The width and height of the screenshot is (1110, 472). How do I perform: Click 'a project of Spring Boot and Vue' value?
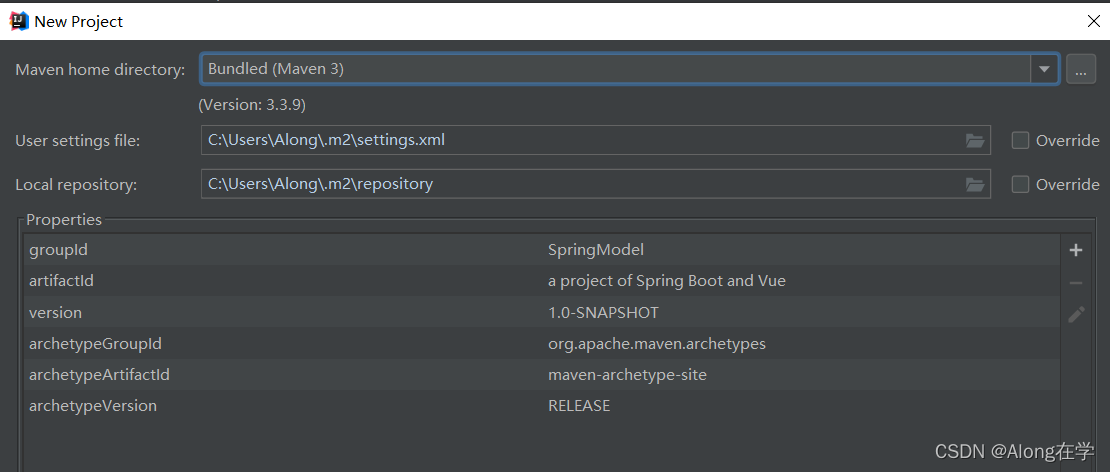pyautogui.click(x=667, y=281)
